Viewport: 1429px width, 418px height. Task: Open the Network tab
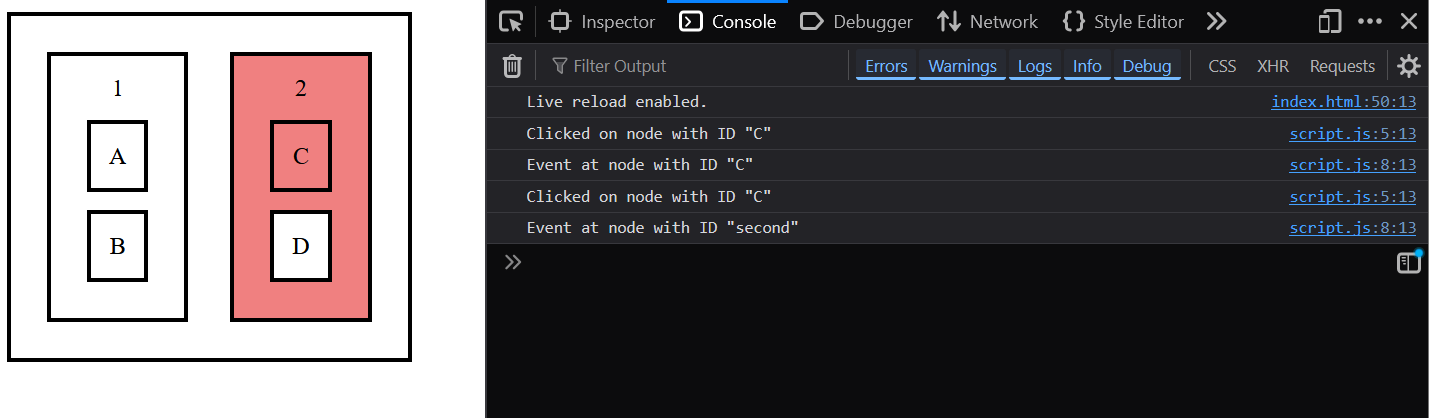[988, 22]
